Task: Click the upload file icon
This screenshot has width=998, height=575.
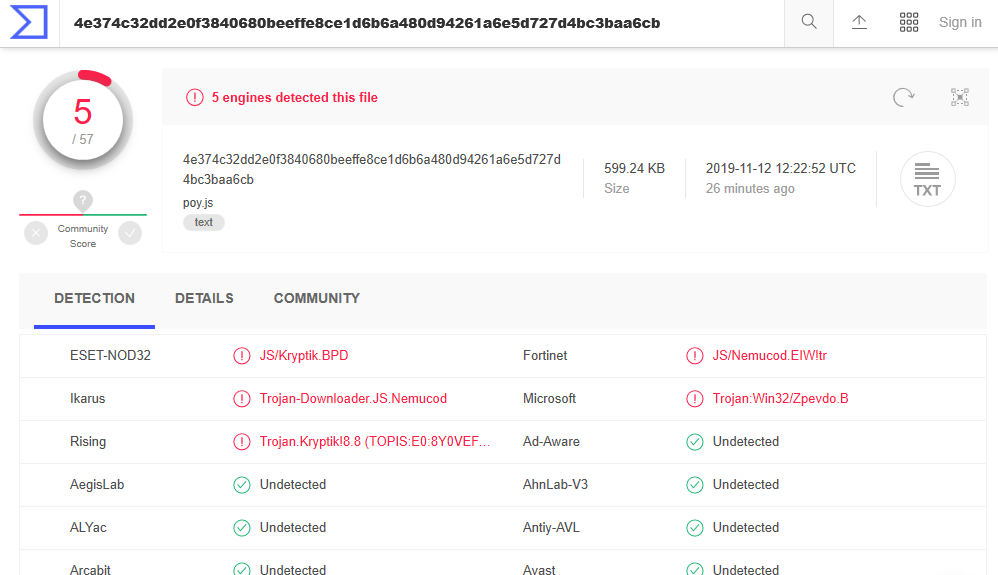Action: (859, 22)
